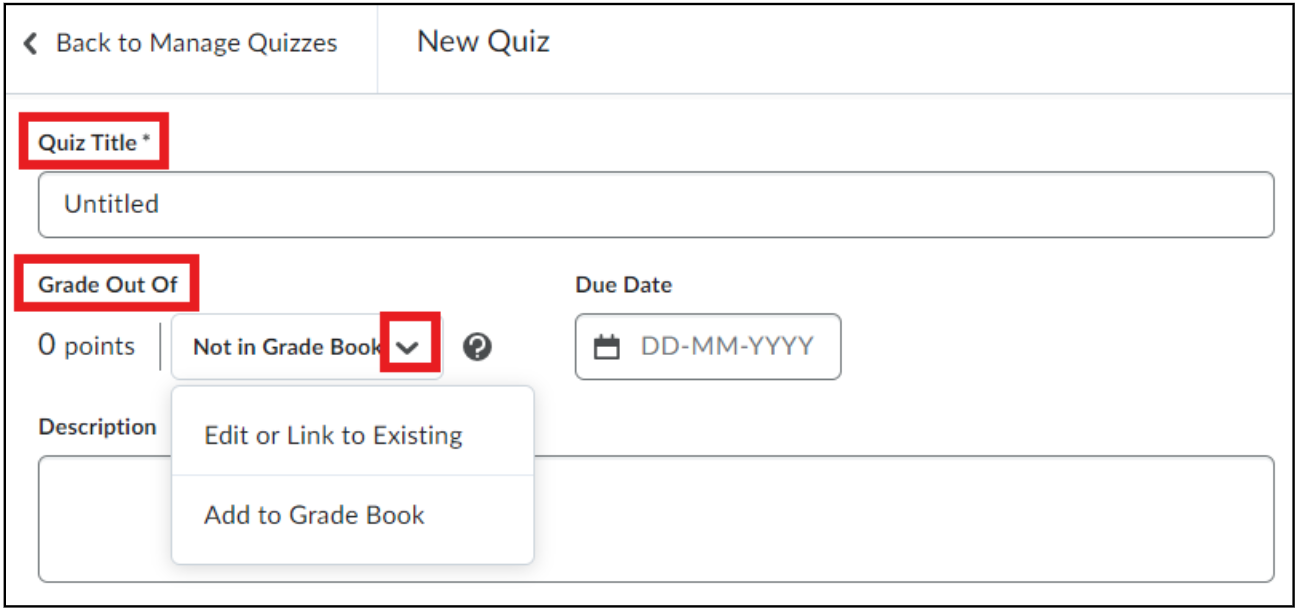Choose Add to Grade Book option
The image size is (1298, 612).
click(314, 516)
